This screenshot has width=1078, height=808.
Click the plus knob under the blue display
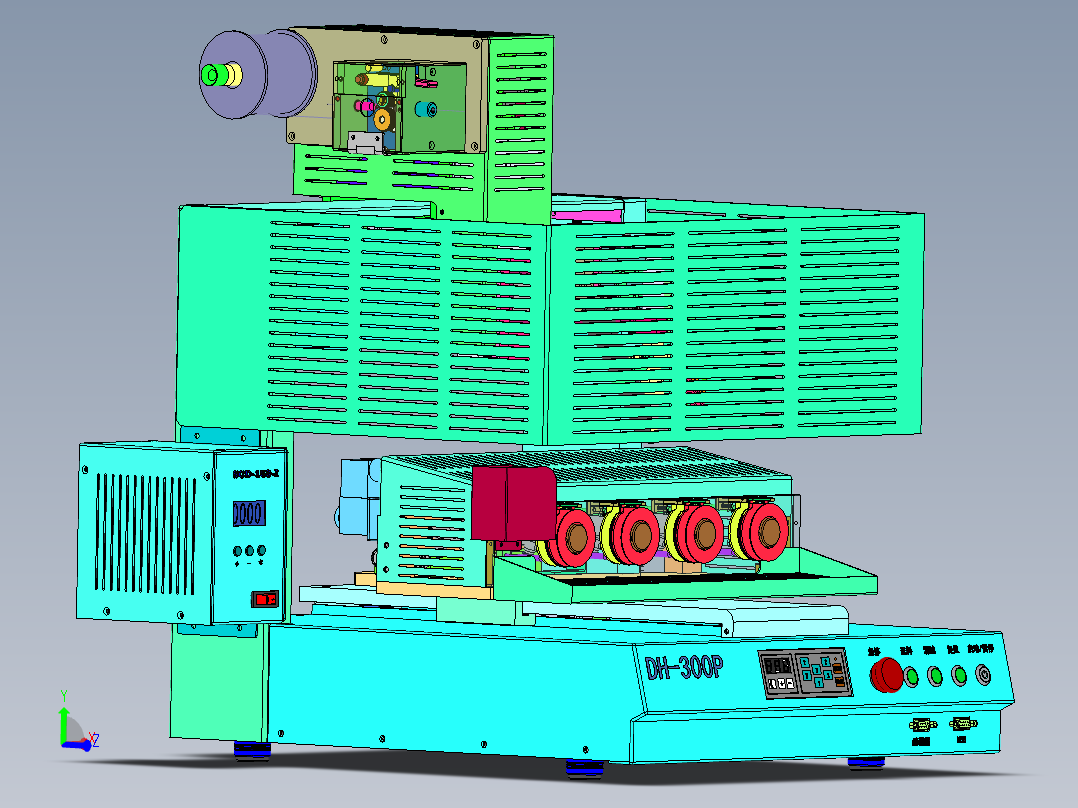click(x=237, y=551)
